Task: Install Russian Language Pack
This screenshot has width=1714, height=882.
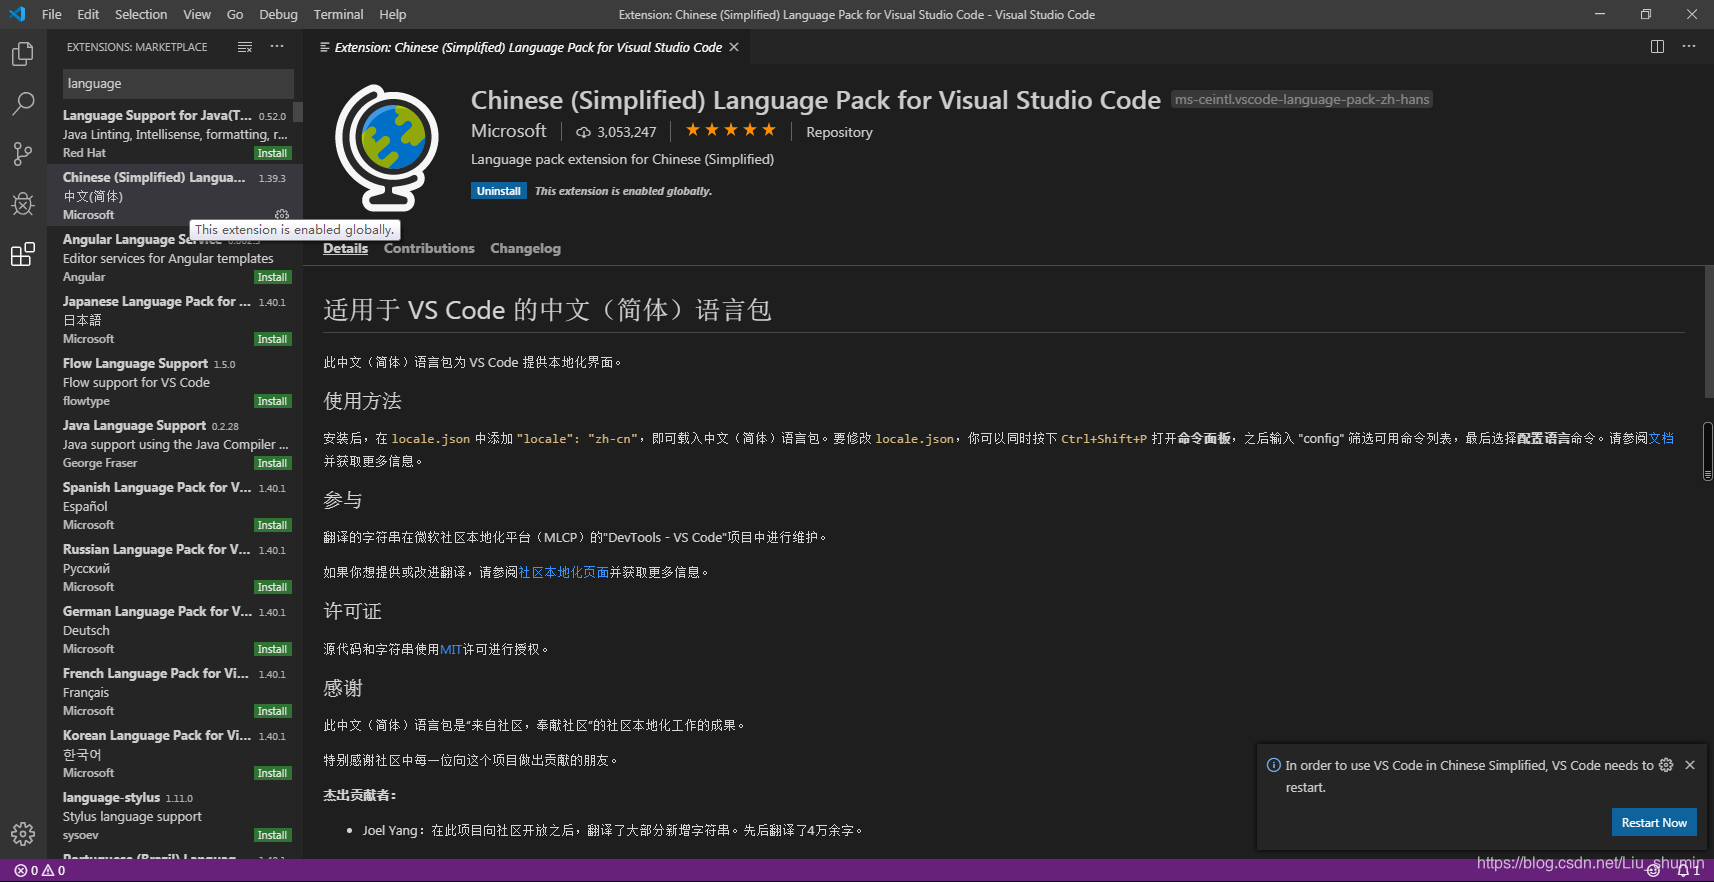Action: [x=272, y=587]
